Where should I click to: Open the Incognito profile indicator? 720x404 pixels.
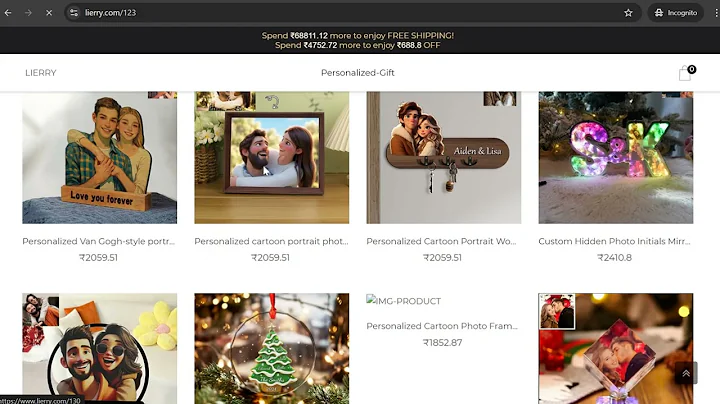675,13
